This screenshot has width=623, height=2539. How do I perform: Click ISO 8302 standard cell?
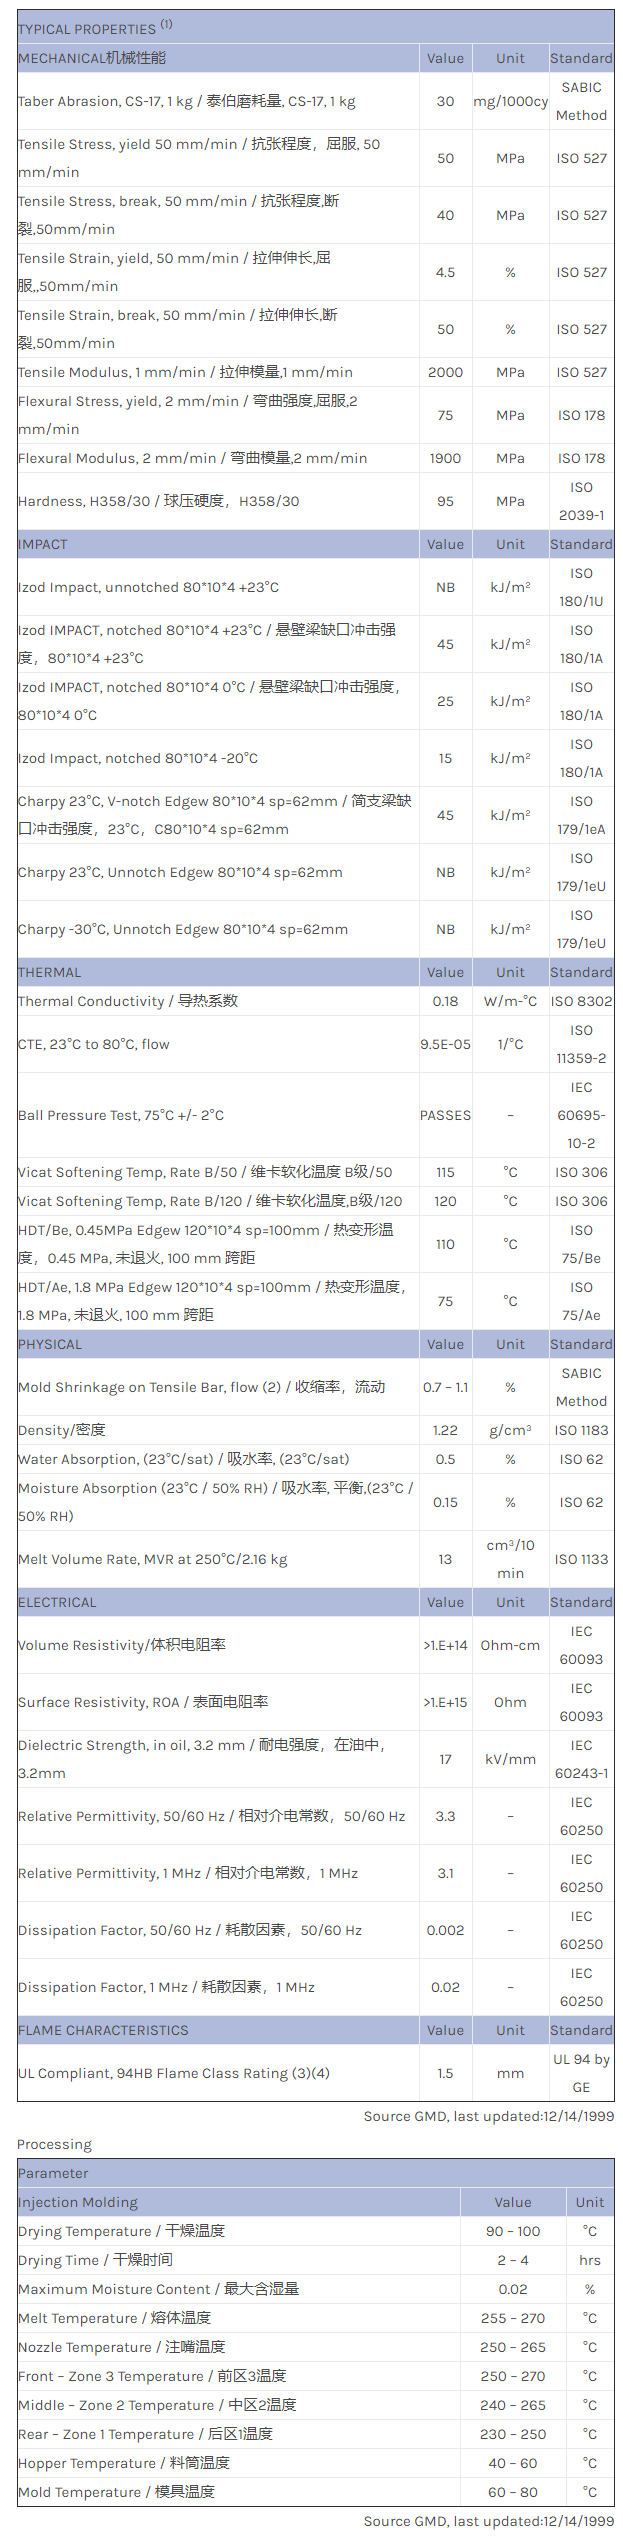tap(581, 1001)
